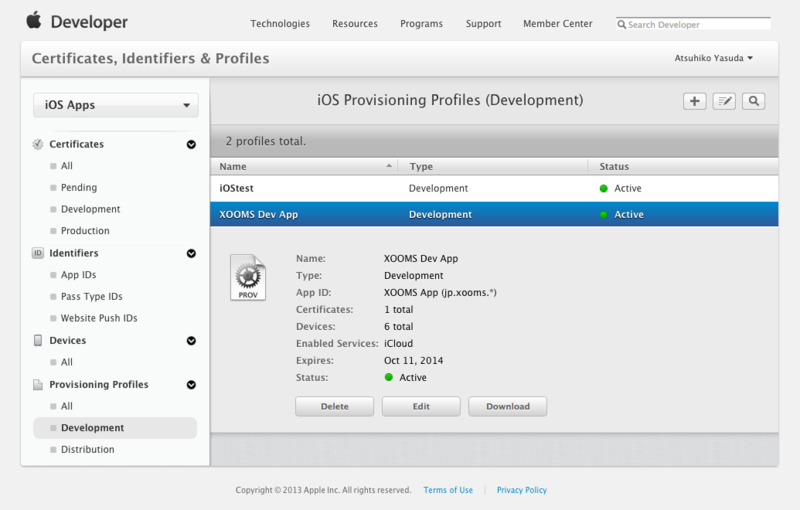Sort by the Type column header
Screen dimensions: 800x510
pyautogui.click(x=492, y=166)
